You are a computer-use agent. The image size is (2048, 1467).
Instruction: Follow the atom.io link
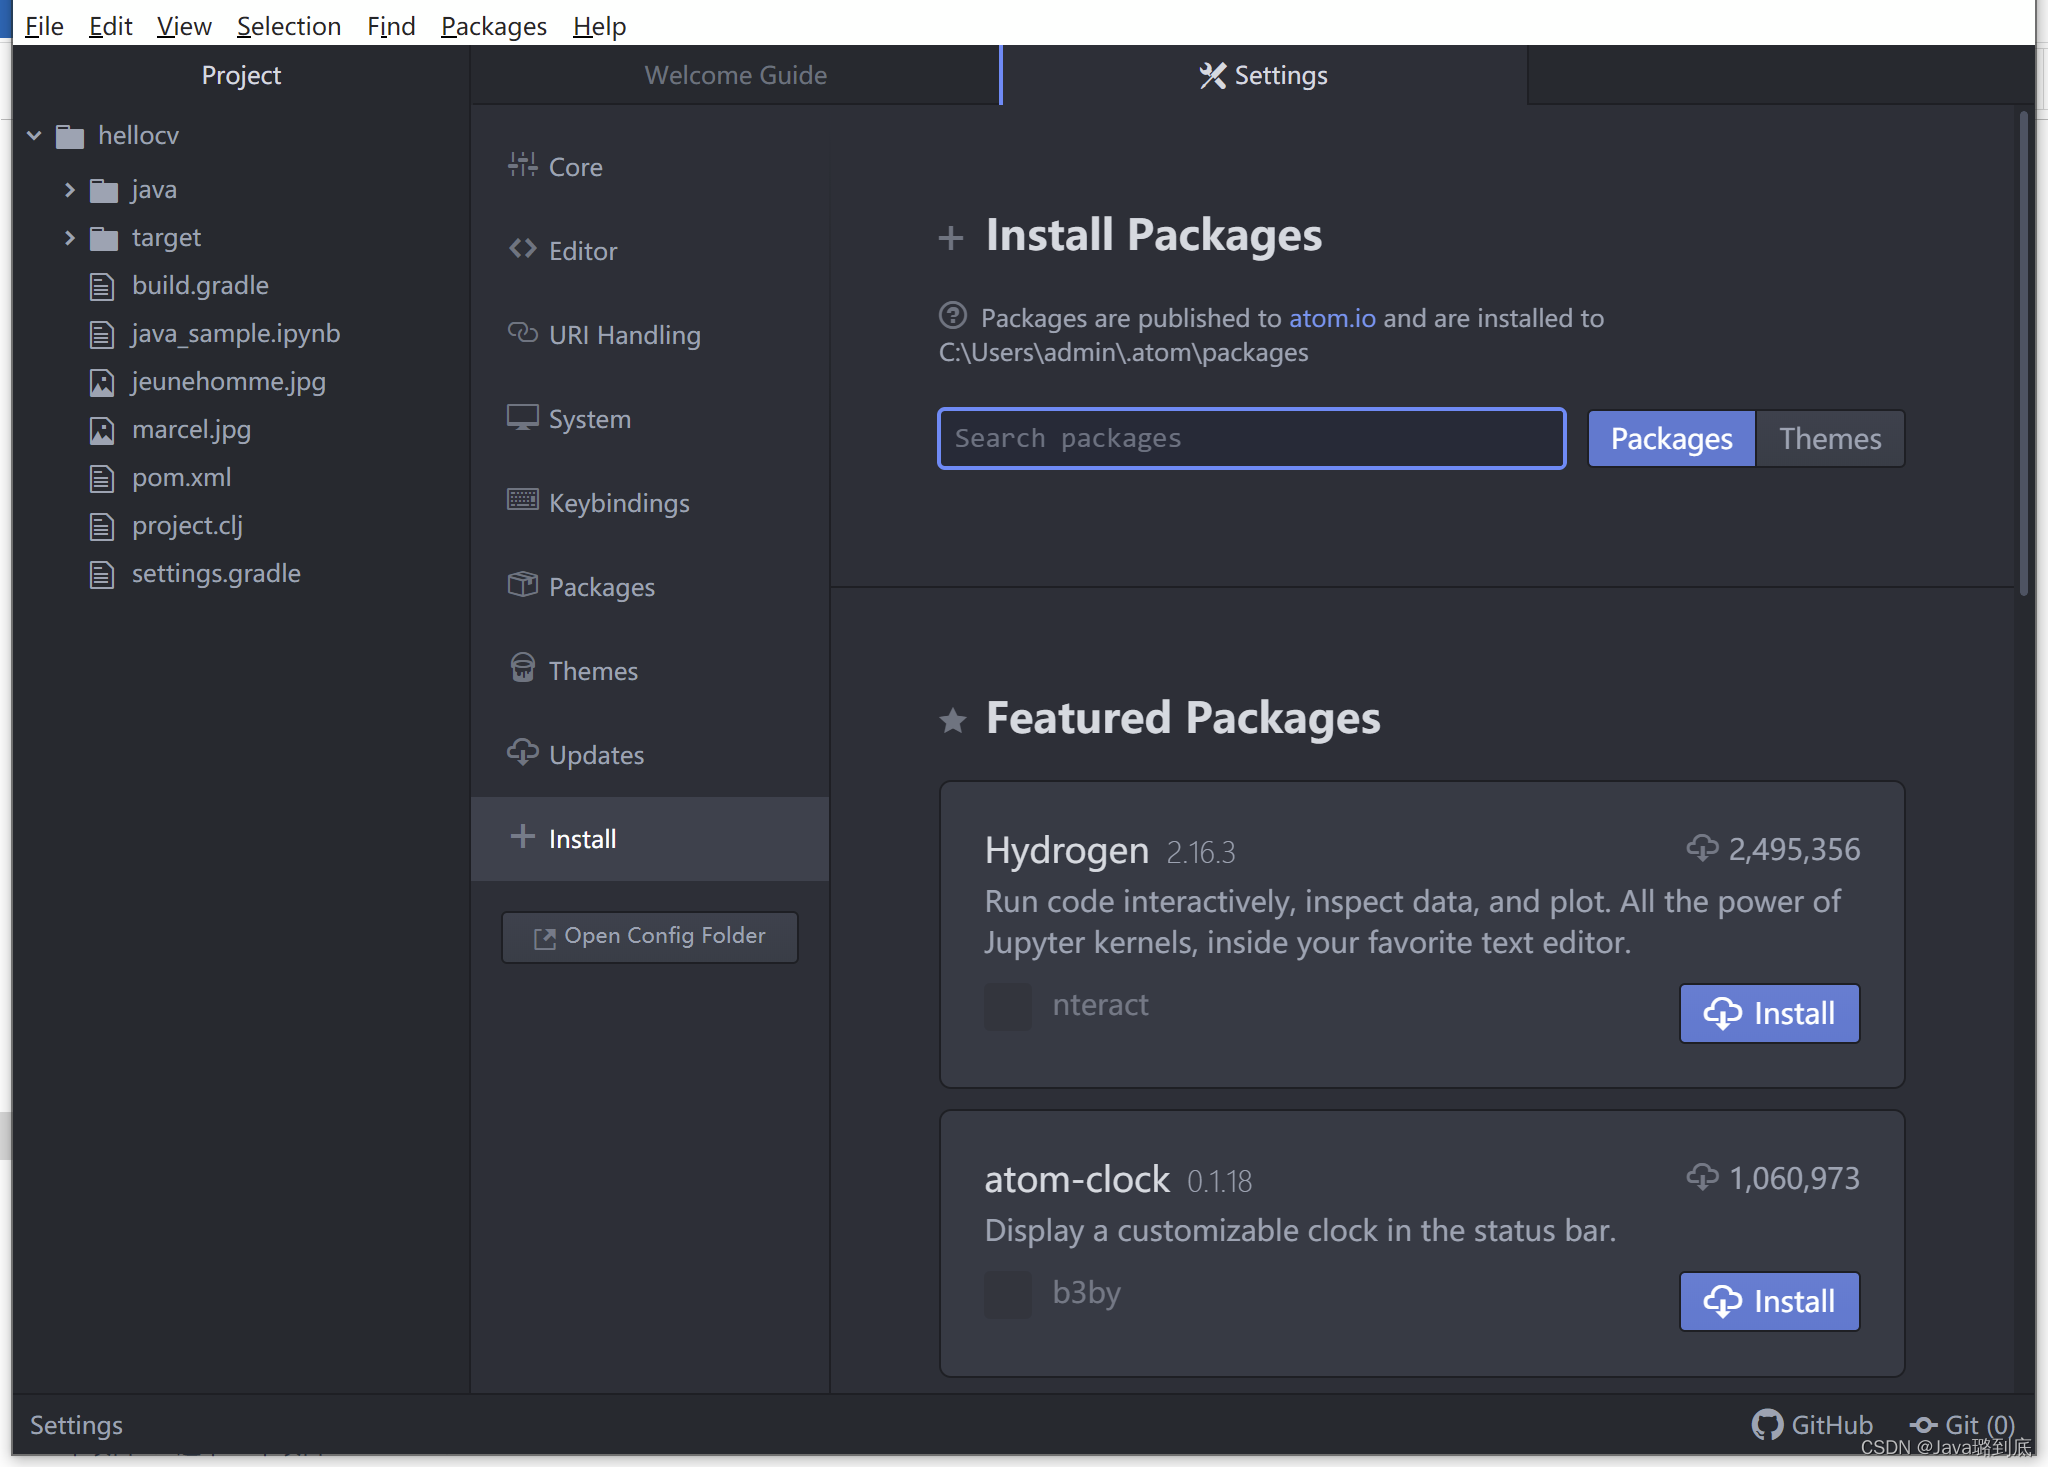pyautogui.click(x=1332, y=318)
